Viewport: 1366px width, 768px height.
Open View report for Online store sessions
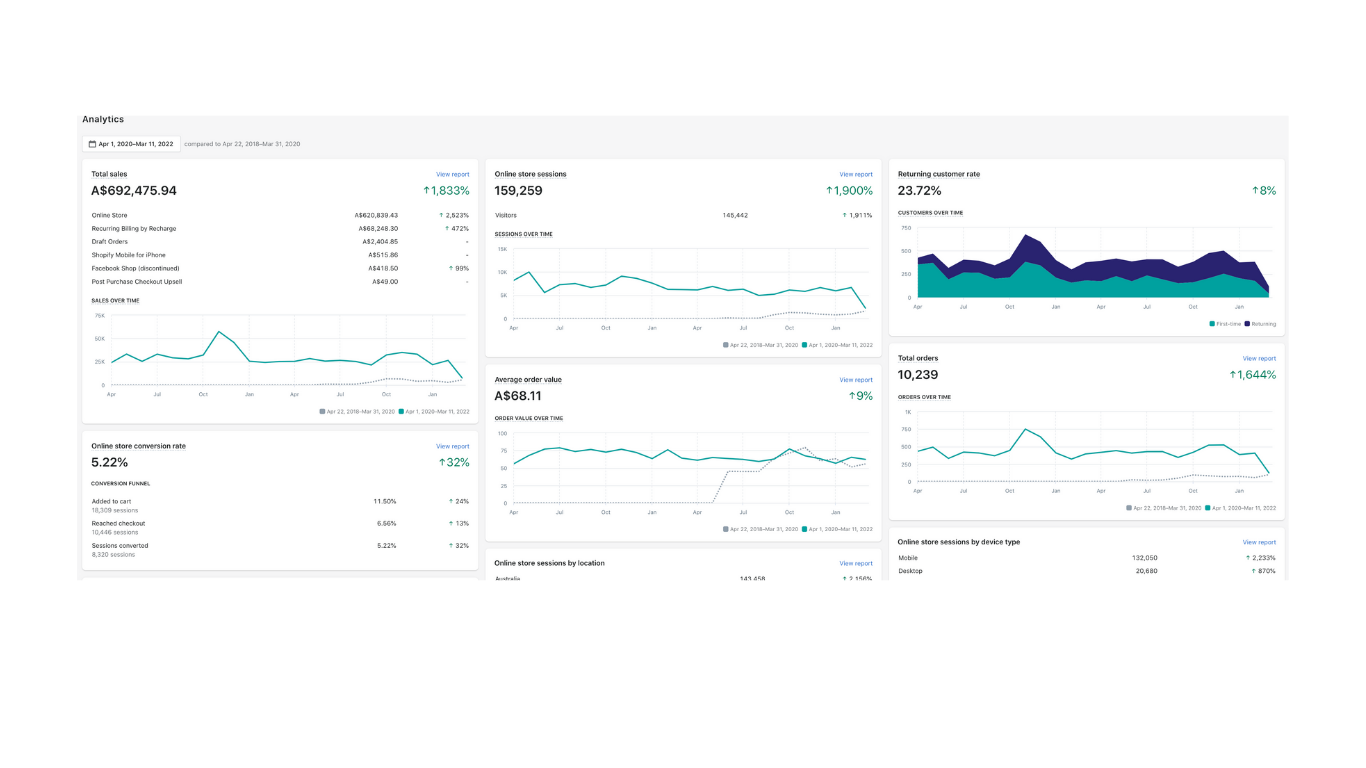[855, 174]
